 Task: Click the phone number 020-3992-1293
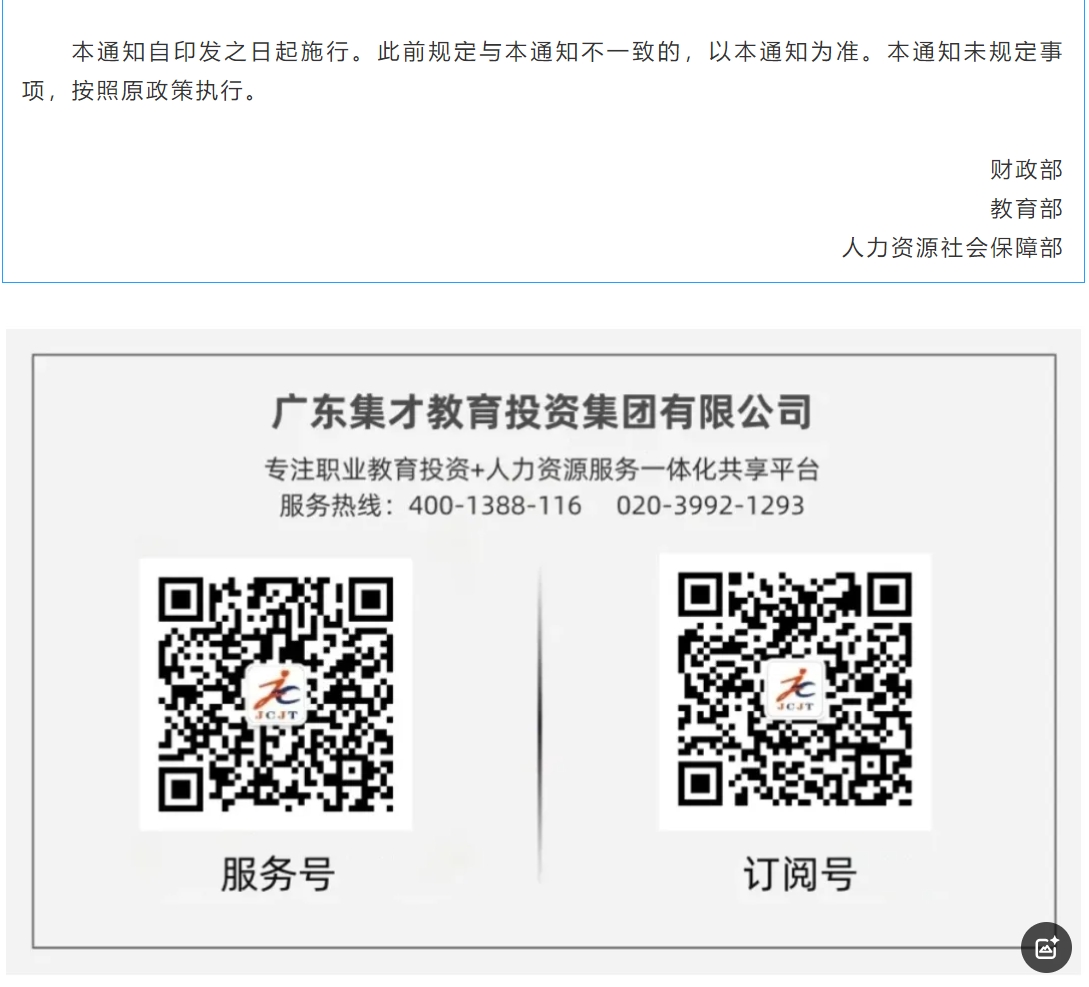tap(710, 506)
